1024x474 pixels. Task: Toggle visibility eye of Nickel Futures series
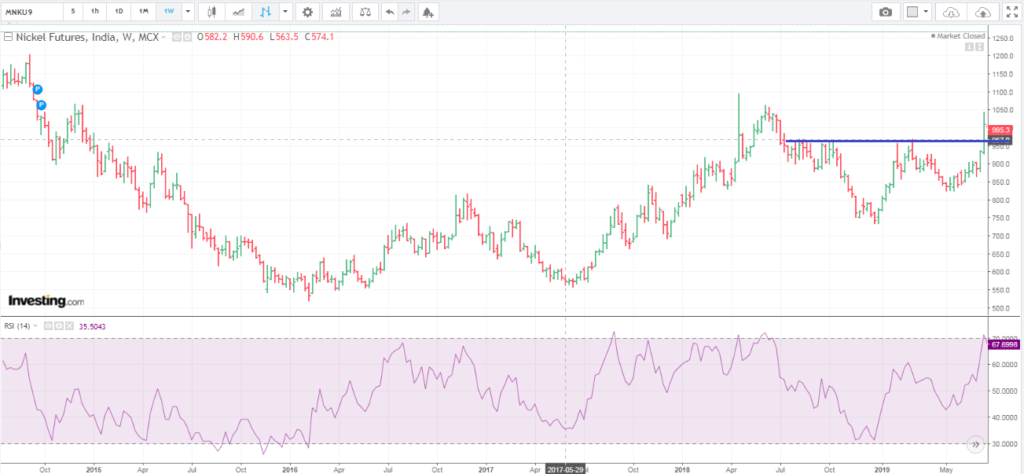(176, 38)
